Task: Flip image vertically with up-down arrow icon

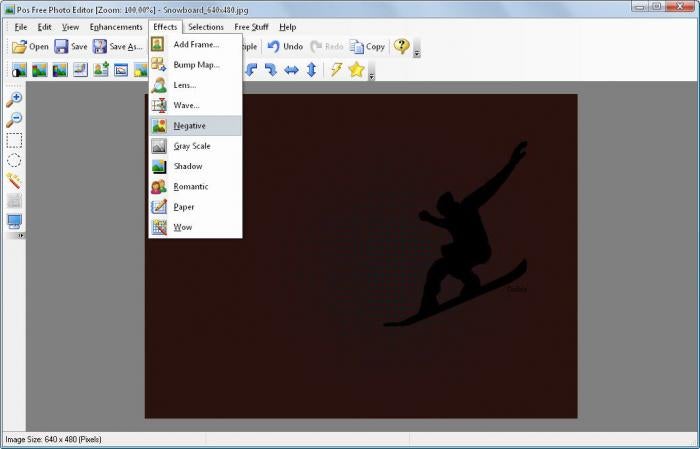Action: click(x=312, y=70)
